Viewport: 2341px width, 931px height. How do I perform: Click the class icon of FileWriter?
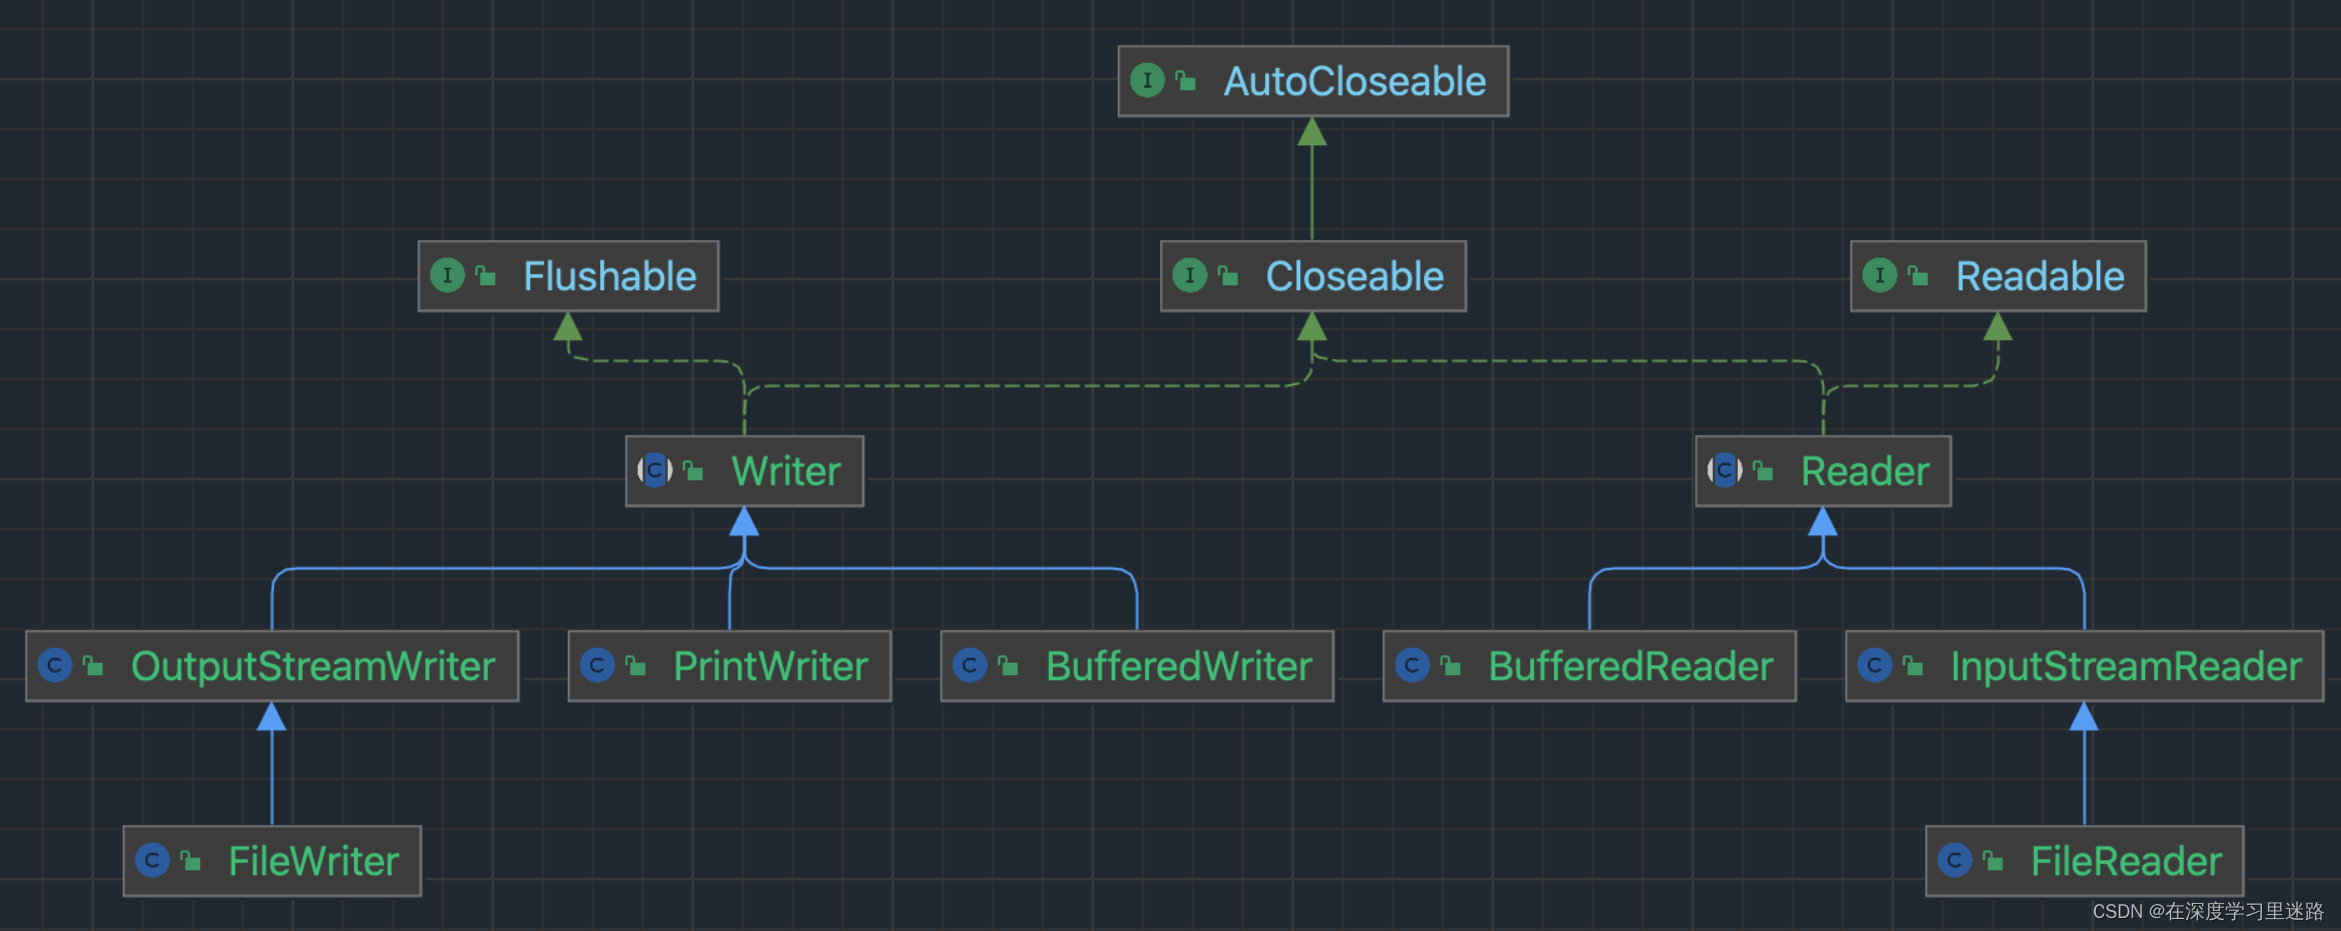point(152,860)
